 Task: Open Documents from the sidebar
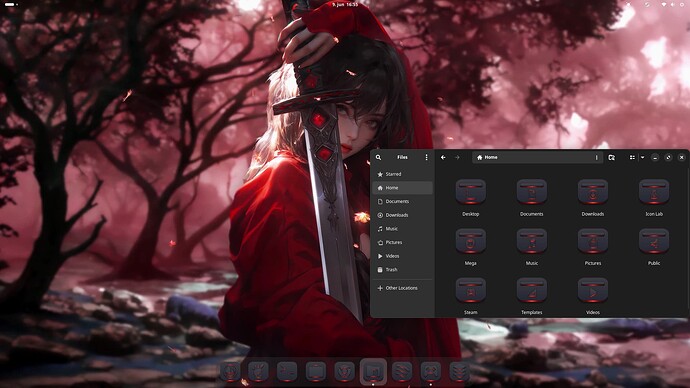pos(403,201)
